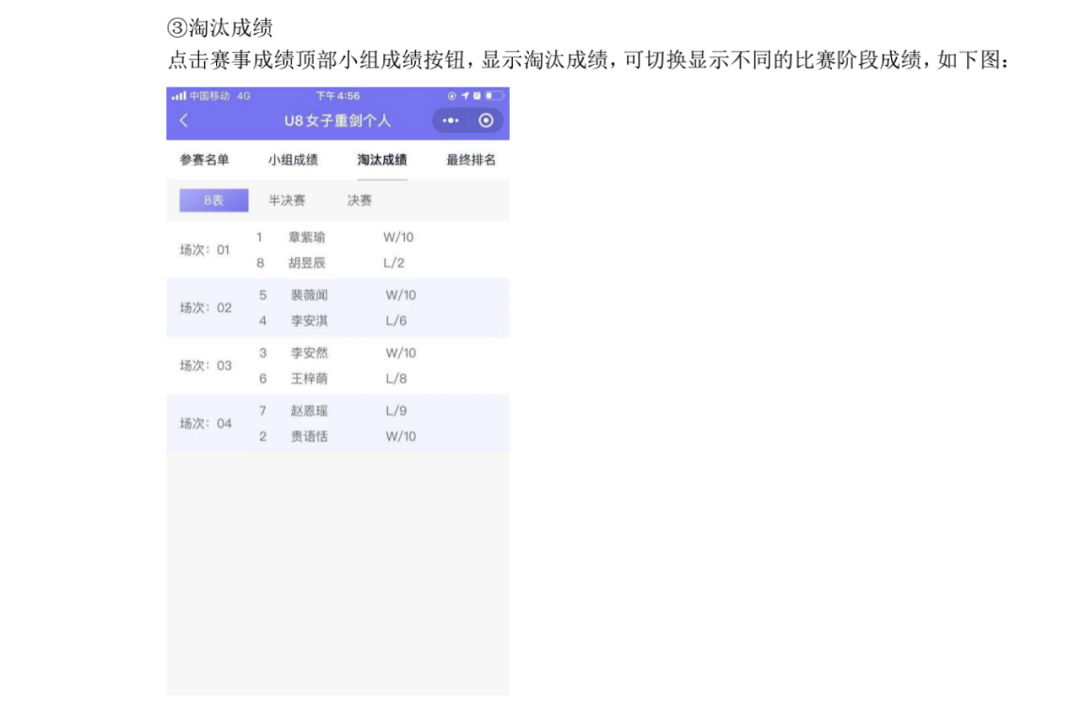Click the status bar time 下午 4:56
Screen dimensions: 1080x705
coord(338,96)
